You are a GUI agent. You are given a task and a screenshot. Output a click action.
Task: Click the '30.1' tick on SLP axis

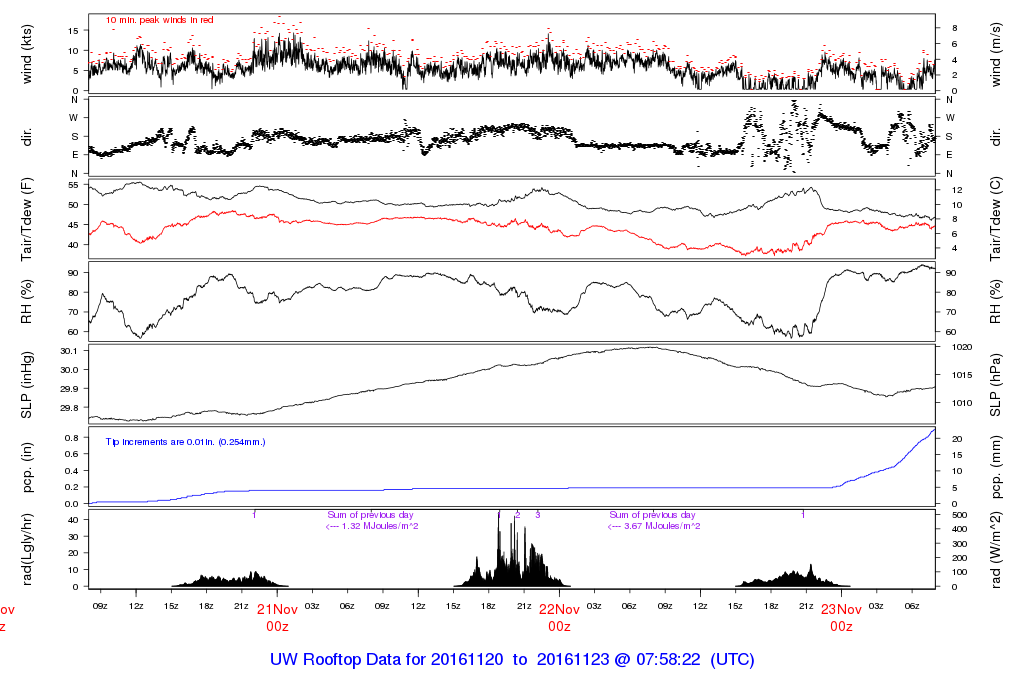pos(69,351)
